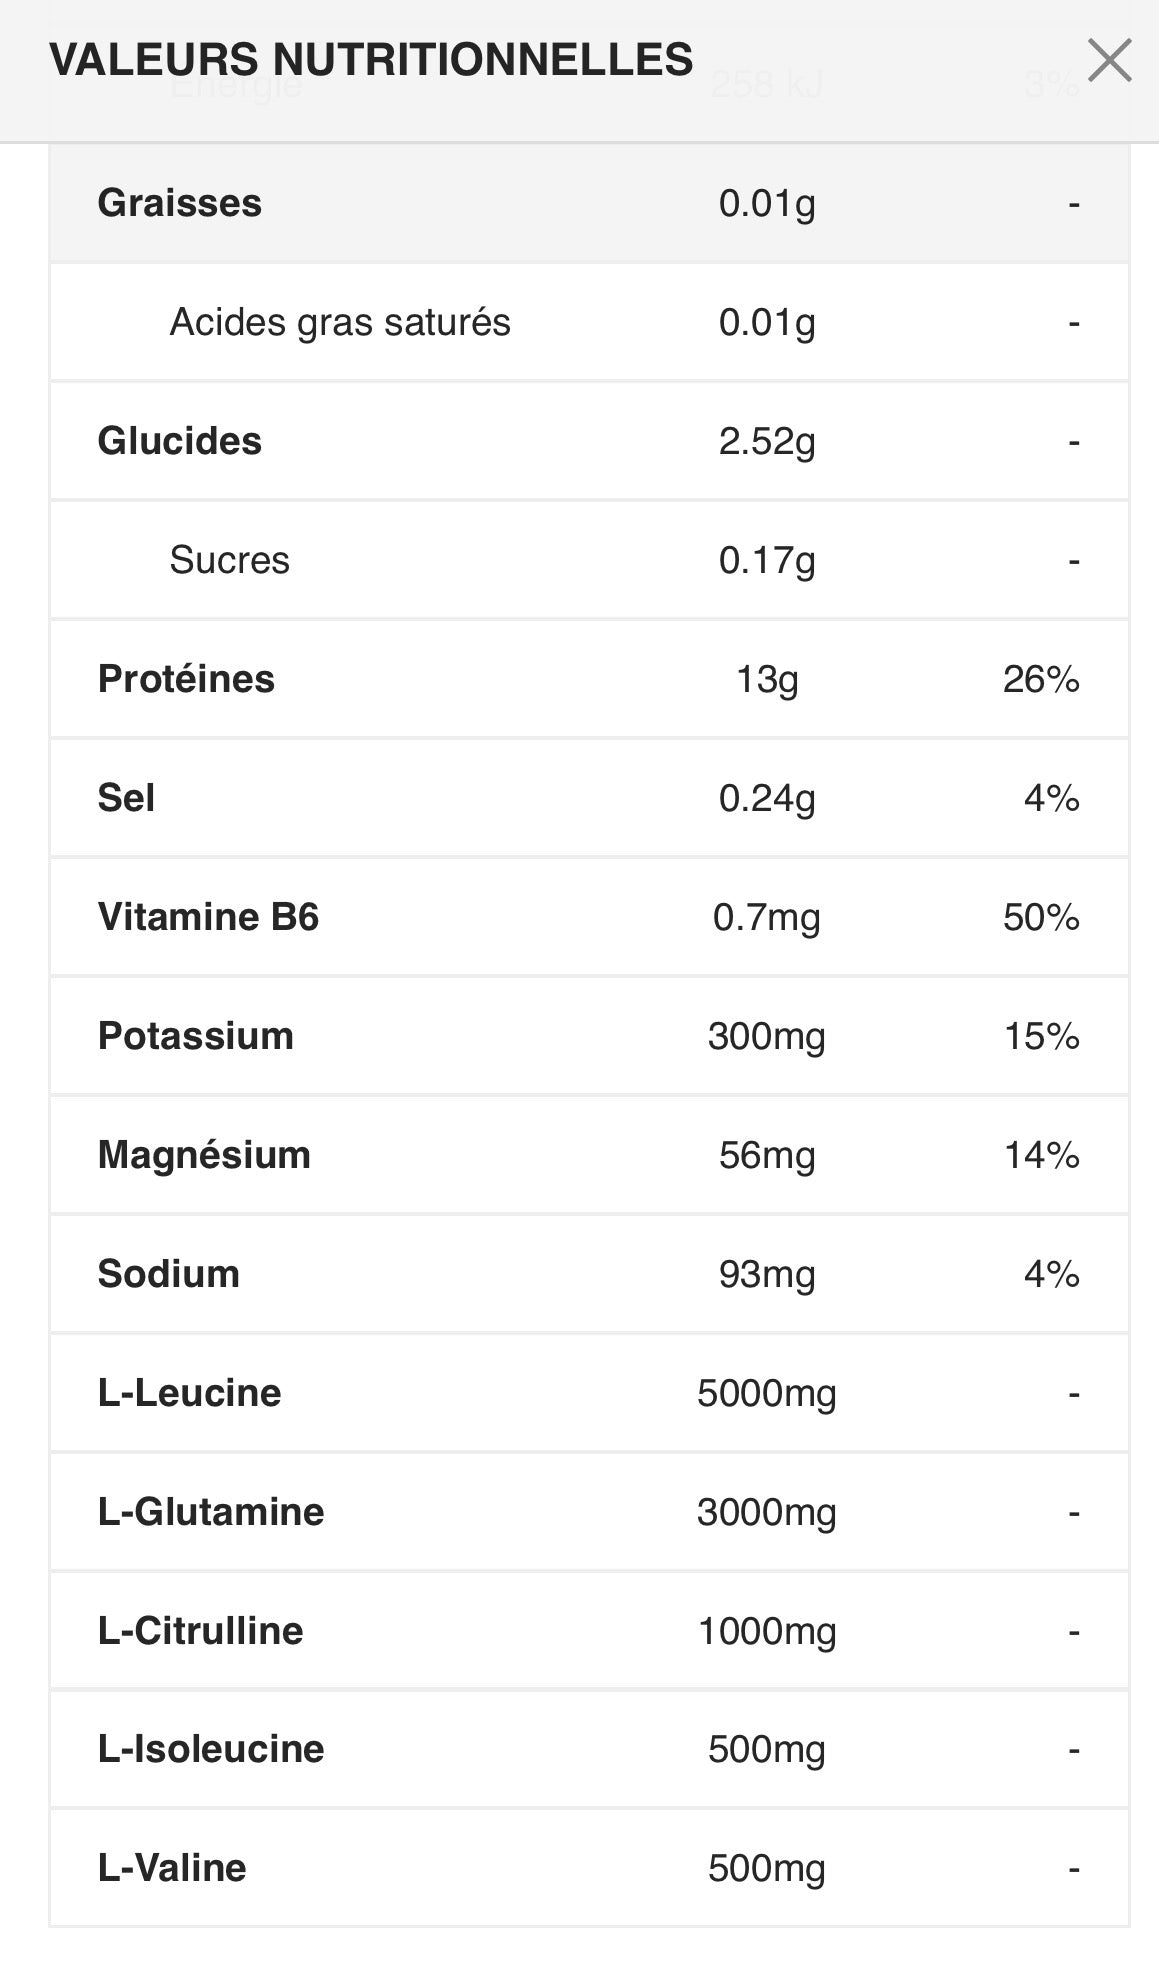1159x1961 pixels.
Task: Select the Graisses row label
Action: pyautogui.click(x=180, y=203)
